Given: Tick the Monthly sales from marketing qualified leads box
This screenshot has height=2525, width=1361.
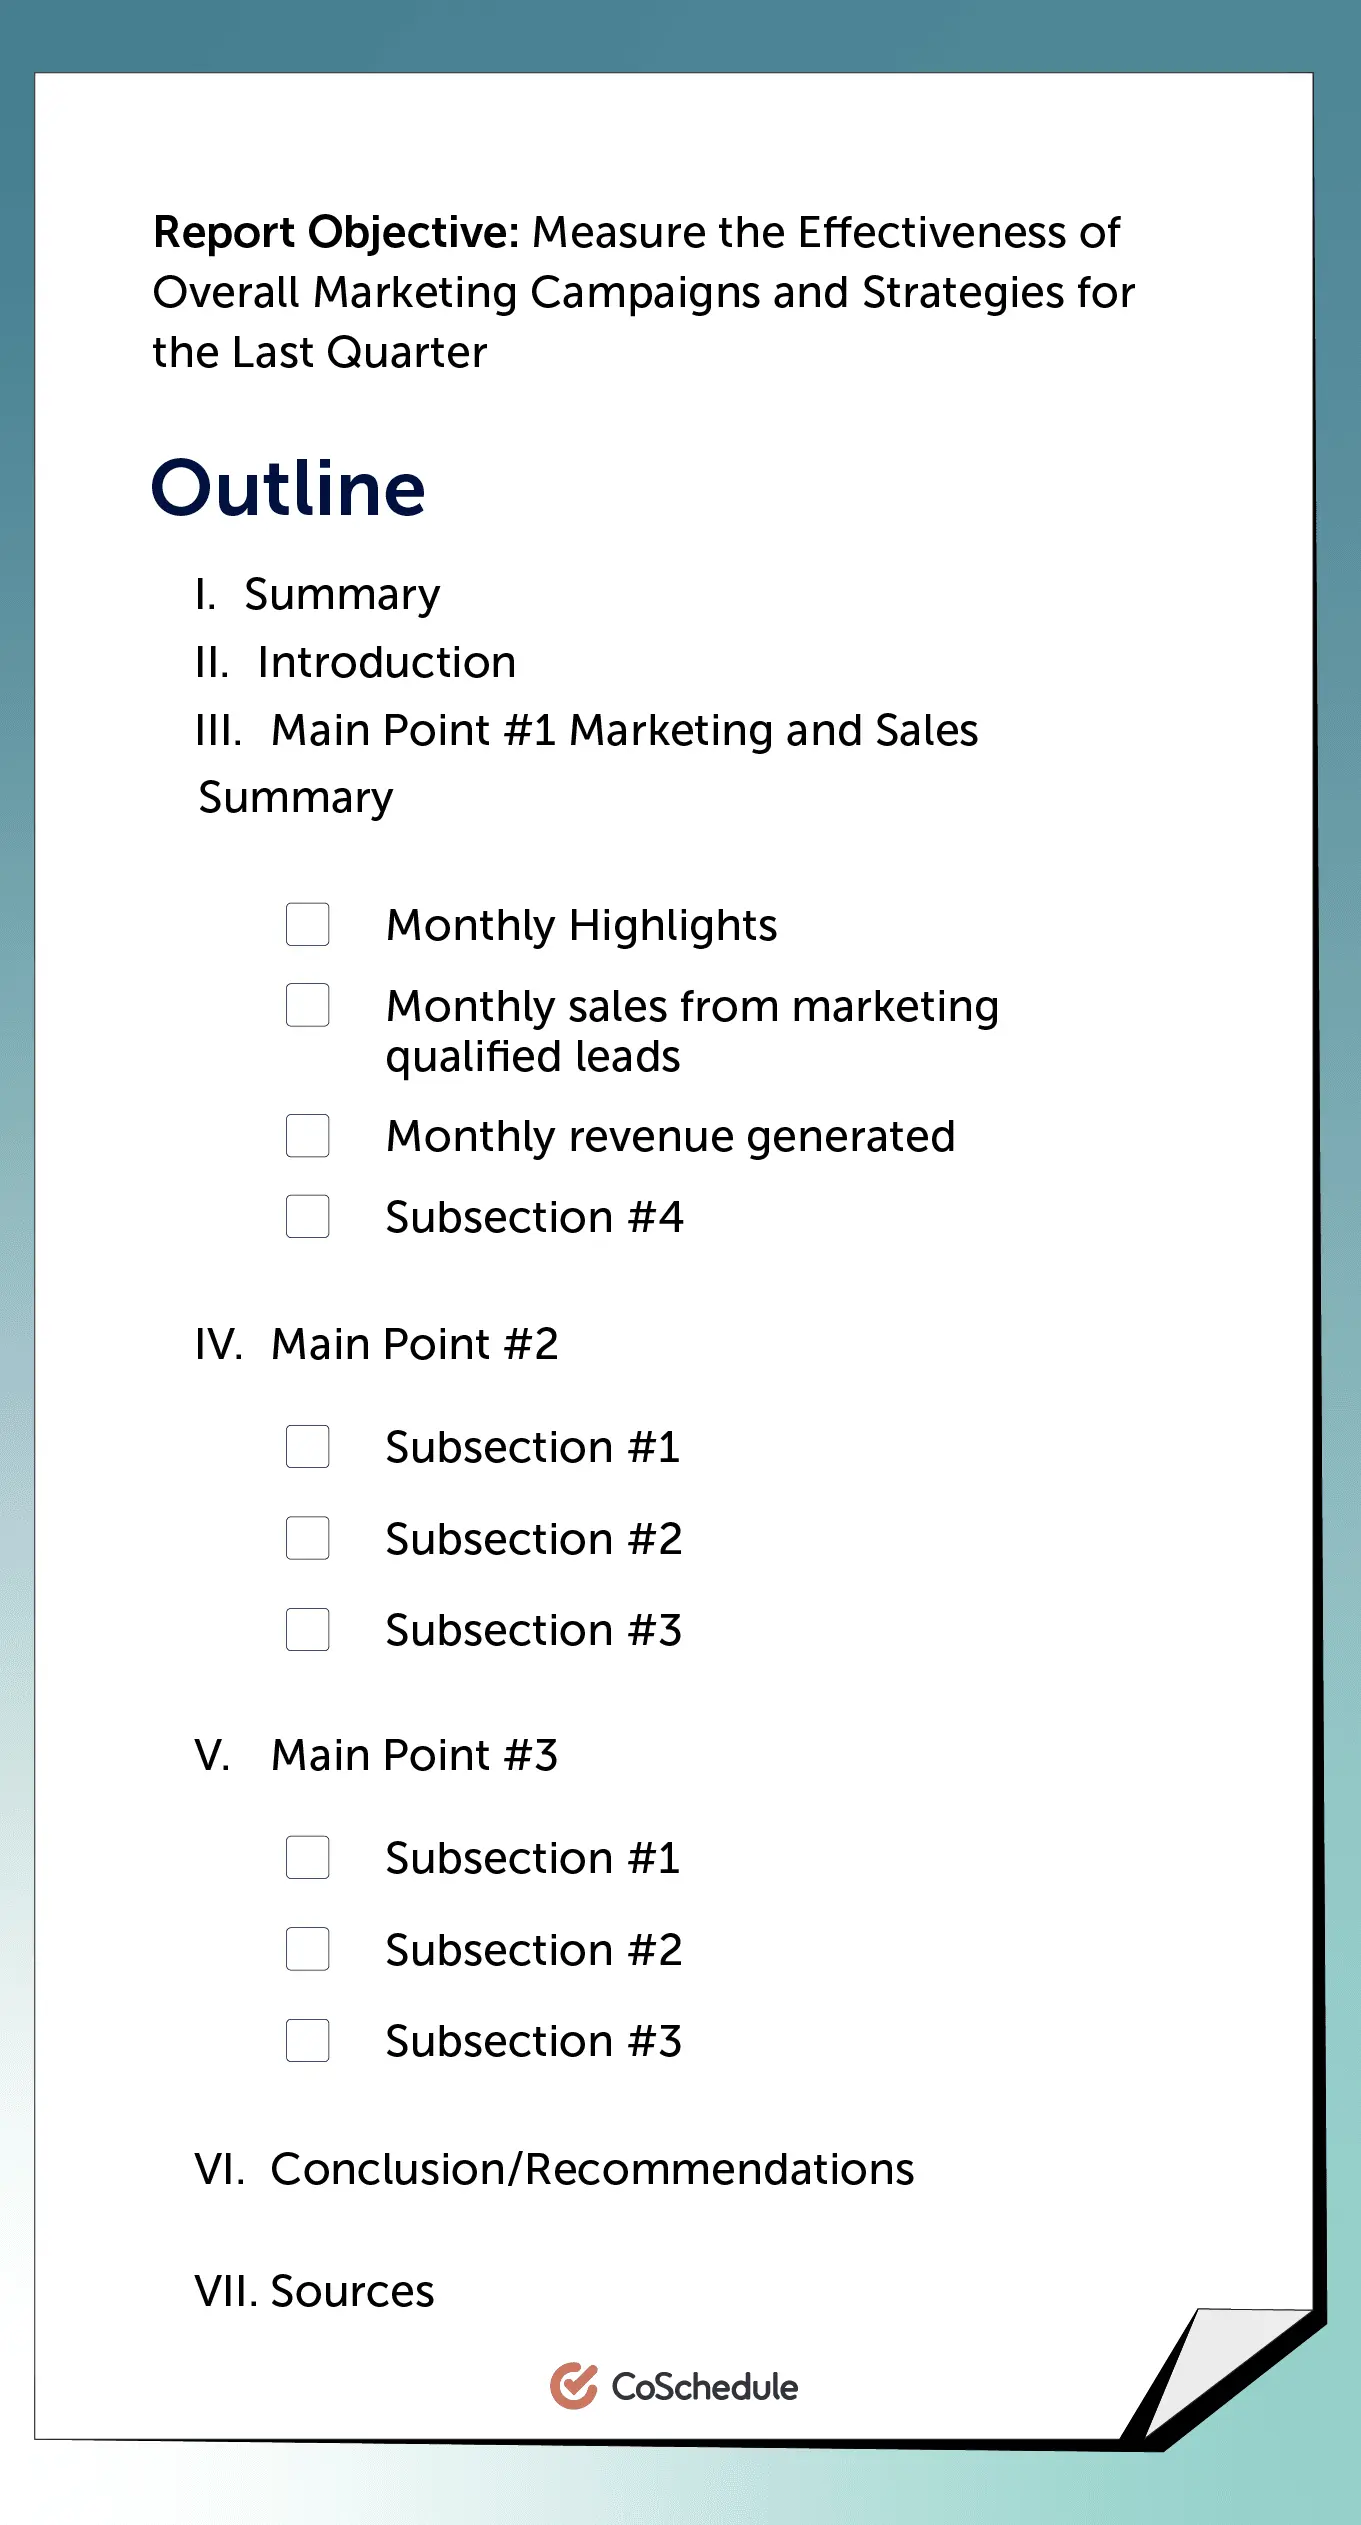Looking at the screenshot, I should 308,1005.
